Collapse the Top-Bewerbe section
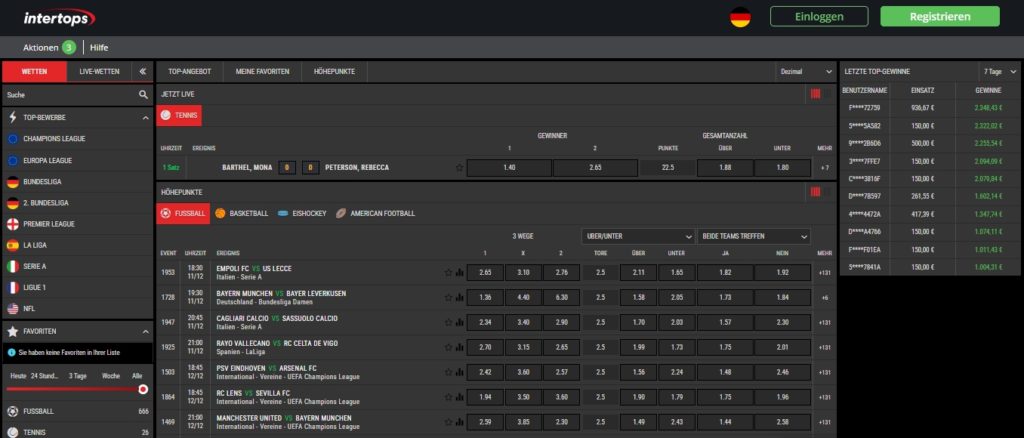Screen dimensions: 1024x438 click(x=145, y=117)
